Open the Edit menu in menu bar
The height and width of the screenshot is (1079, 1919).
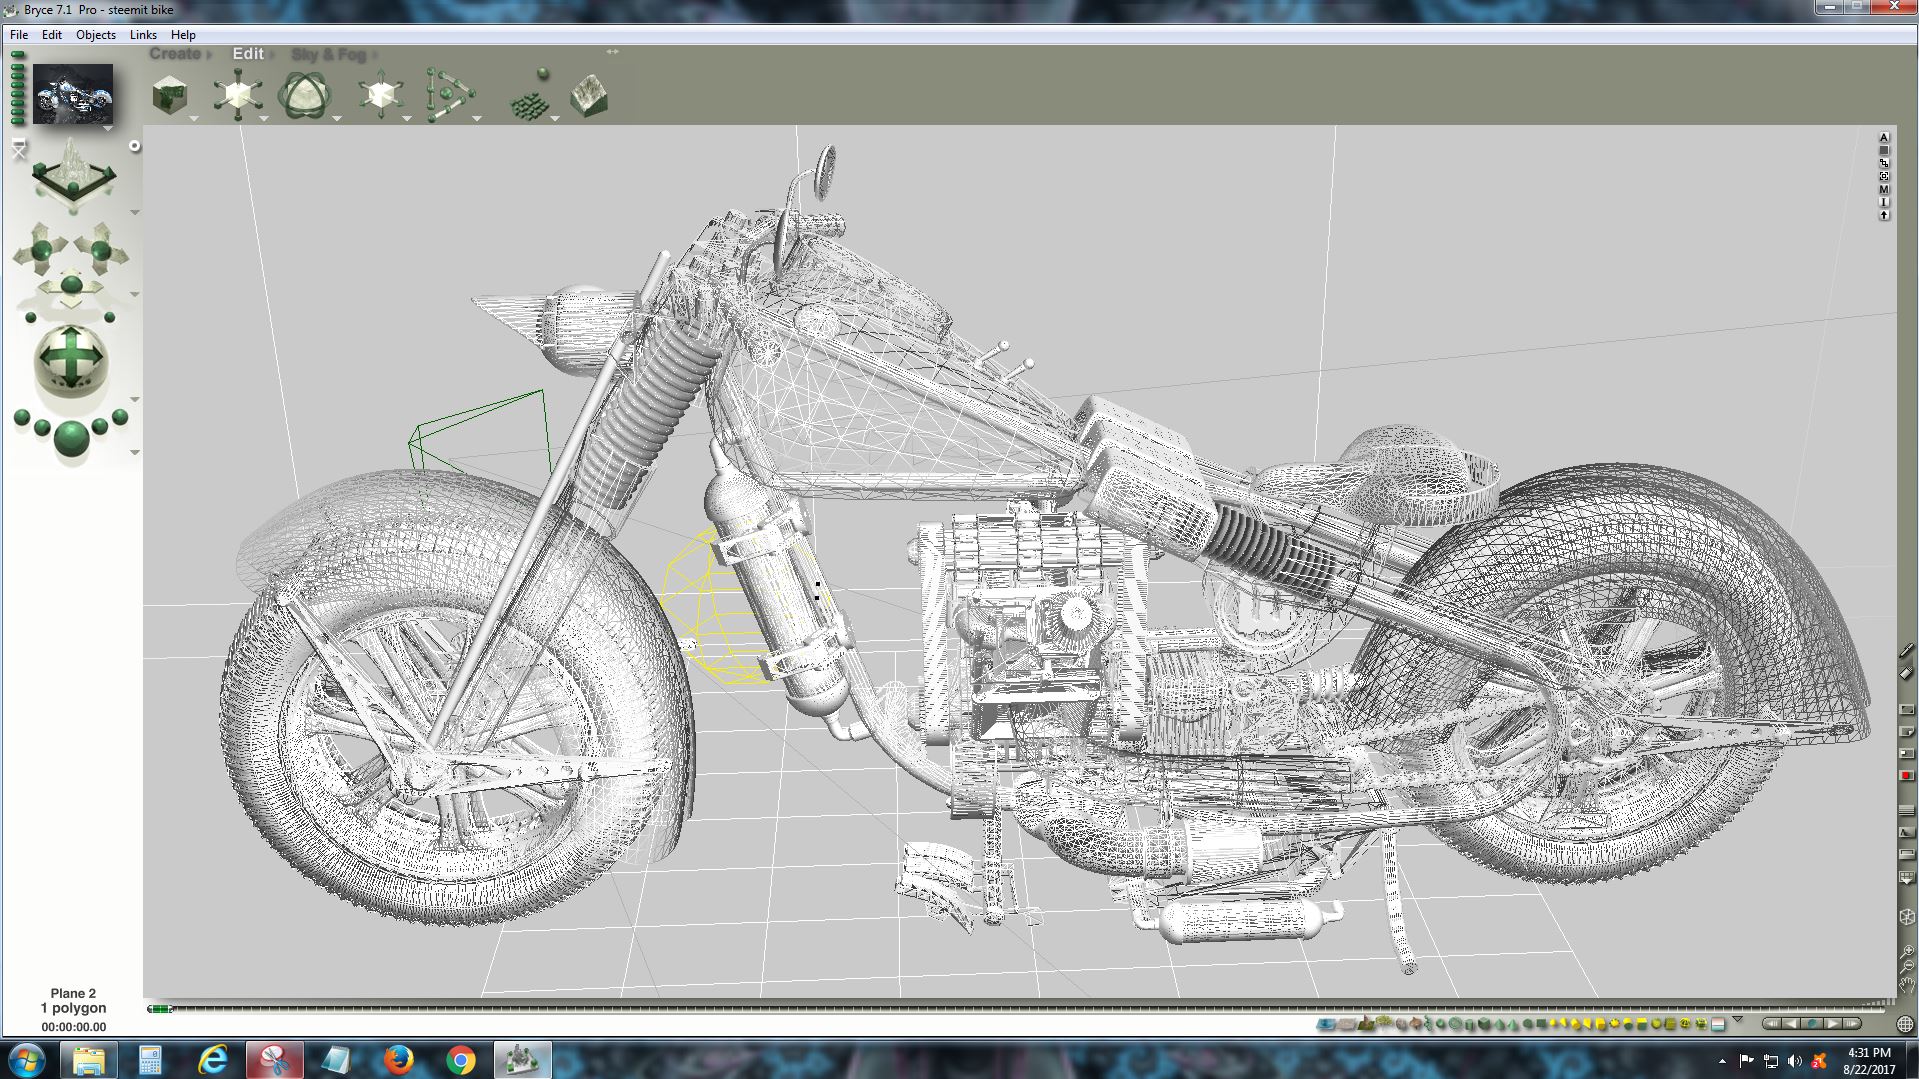(x=52, y=34)
